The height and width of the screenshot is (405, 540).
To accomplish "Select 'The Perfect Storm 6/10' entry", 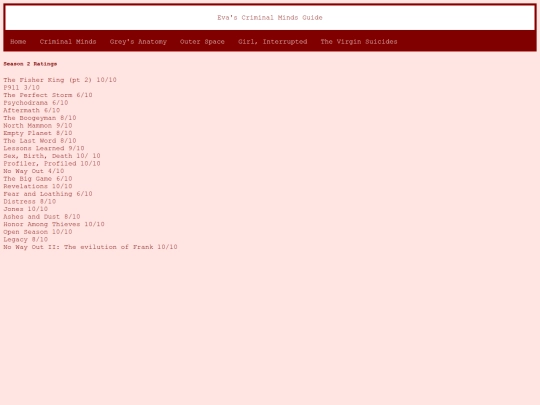I will 48,95.
